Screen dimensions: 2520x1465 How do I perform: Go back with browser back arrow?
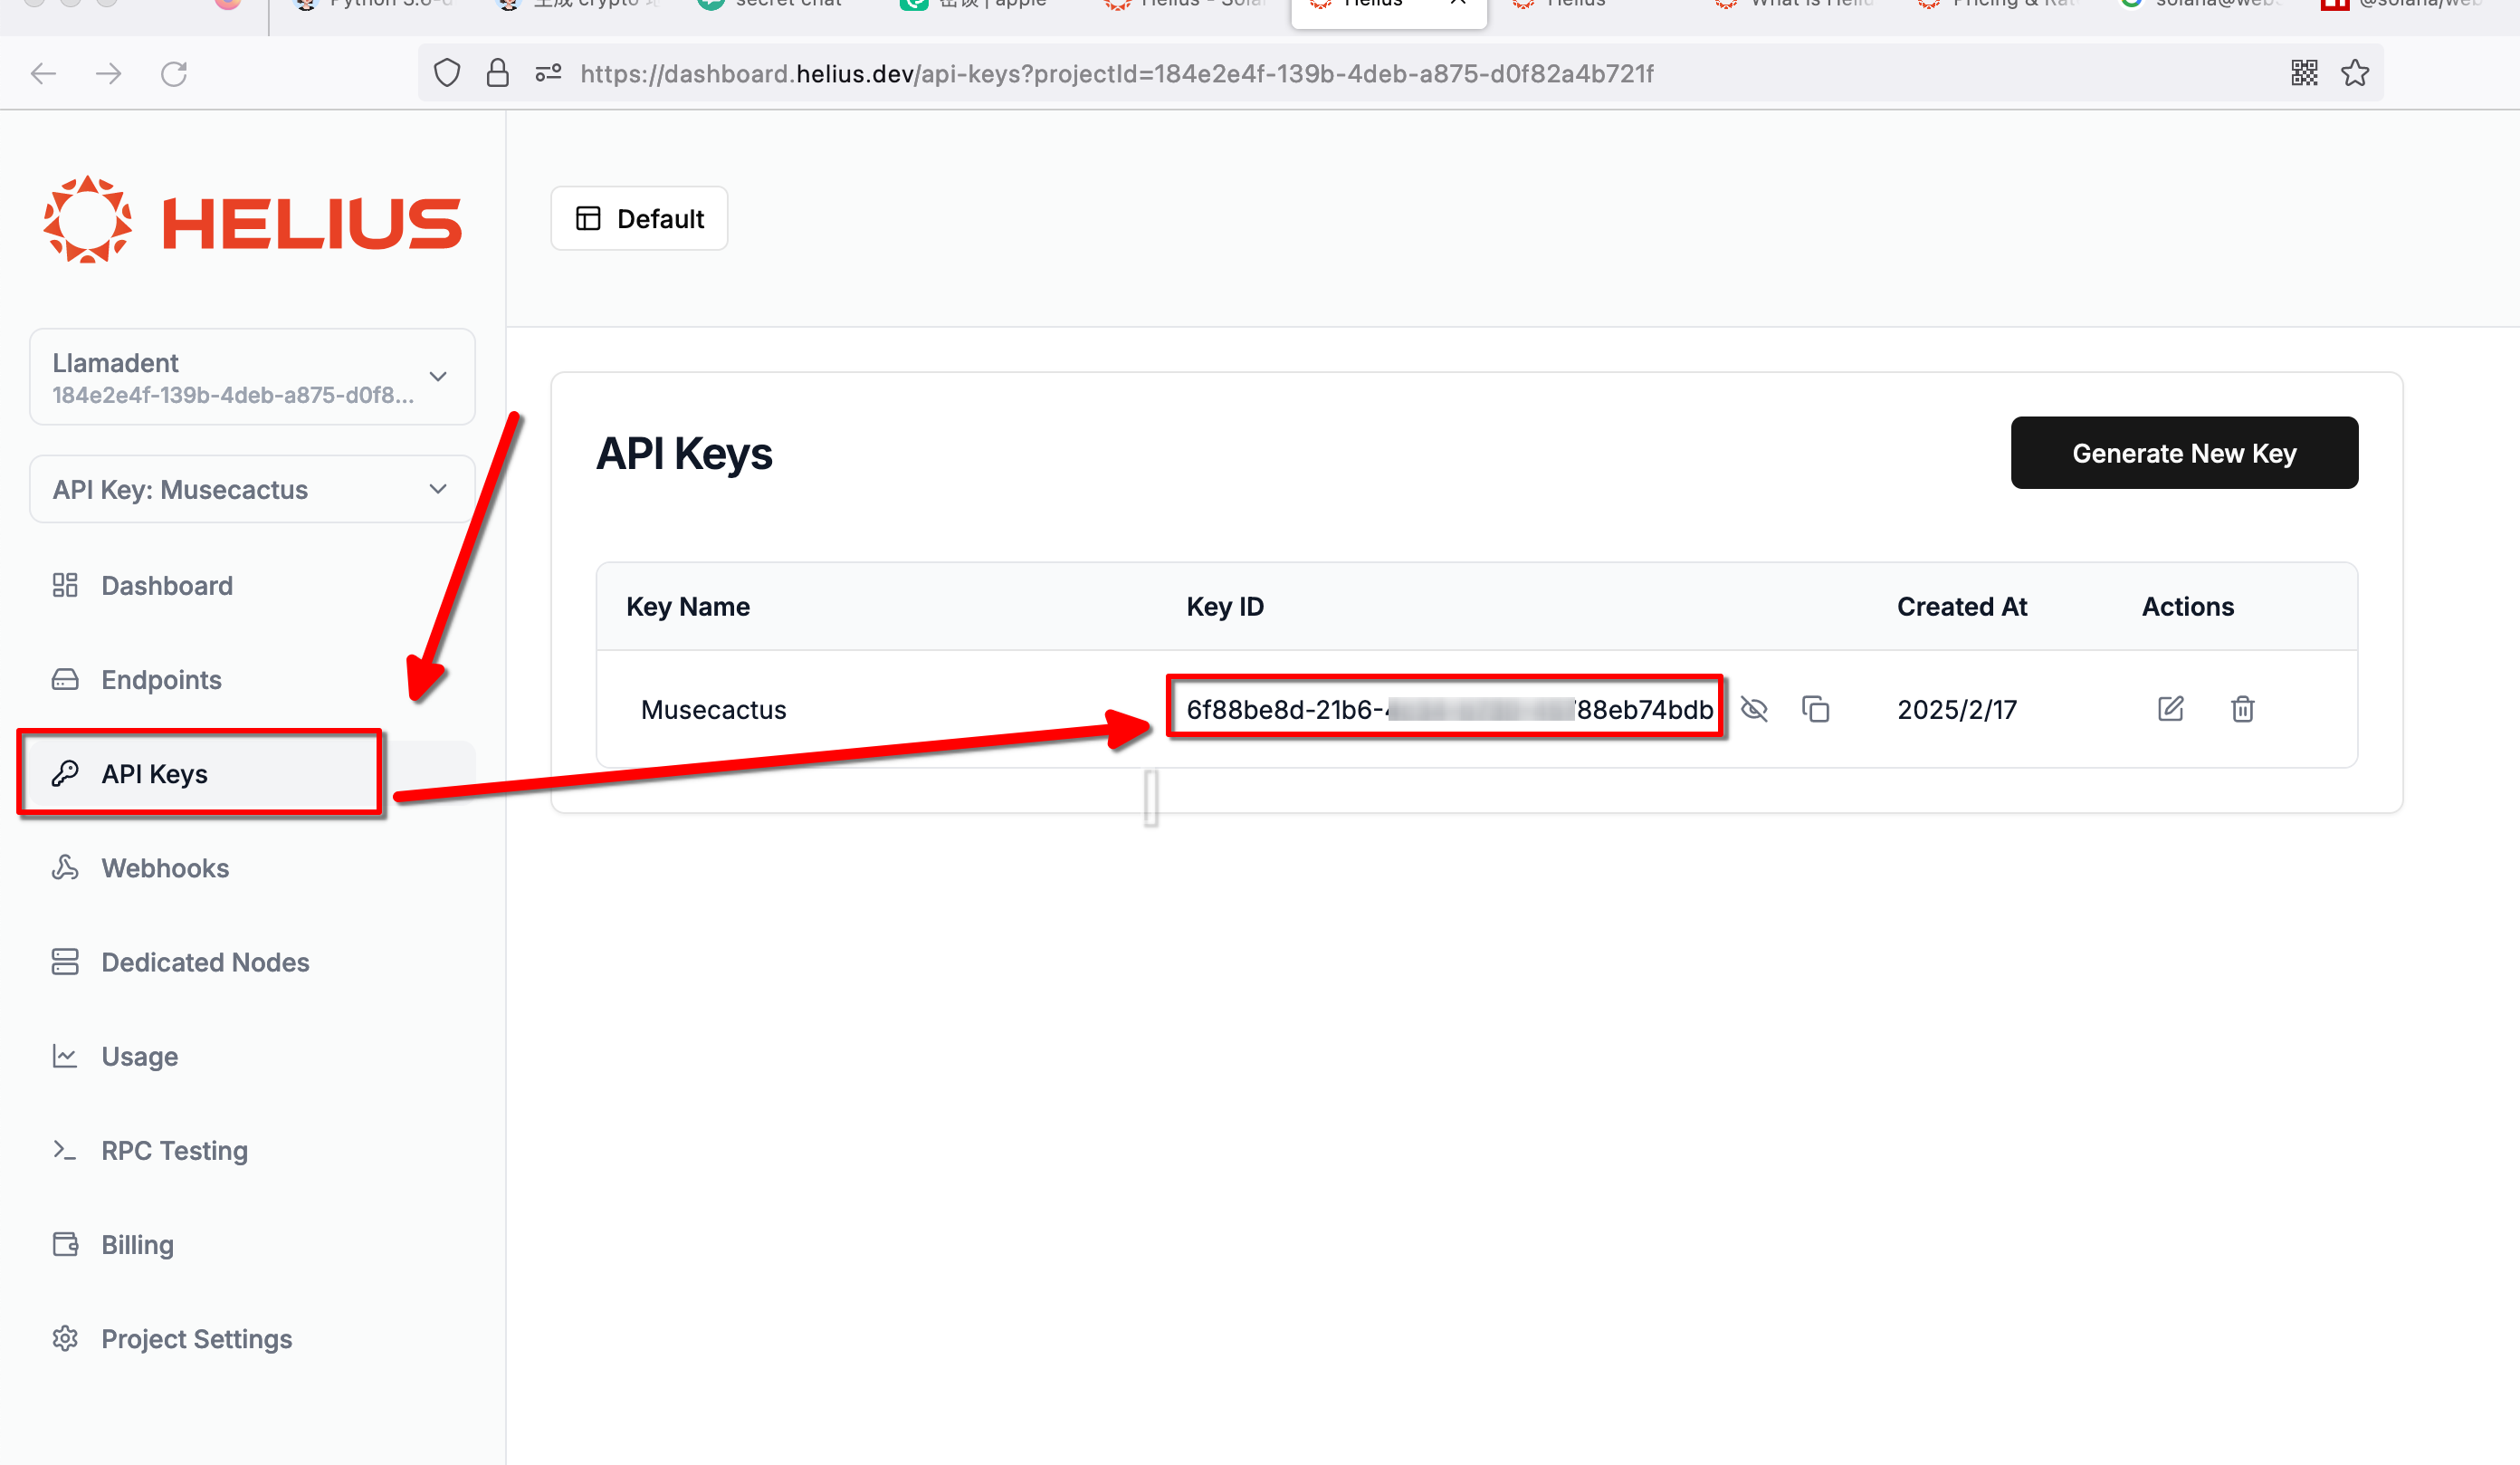44,73
